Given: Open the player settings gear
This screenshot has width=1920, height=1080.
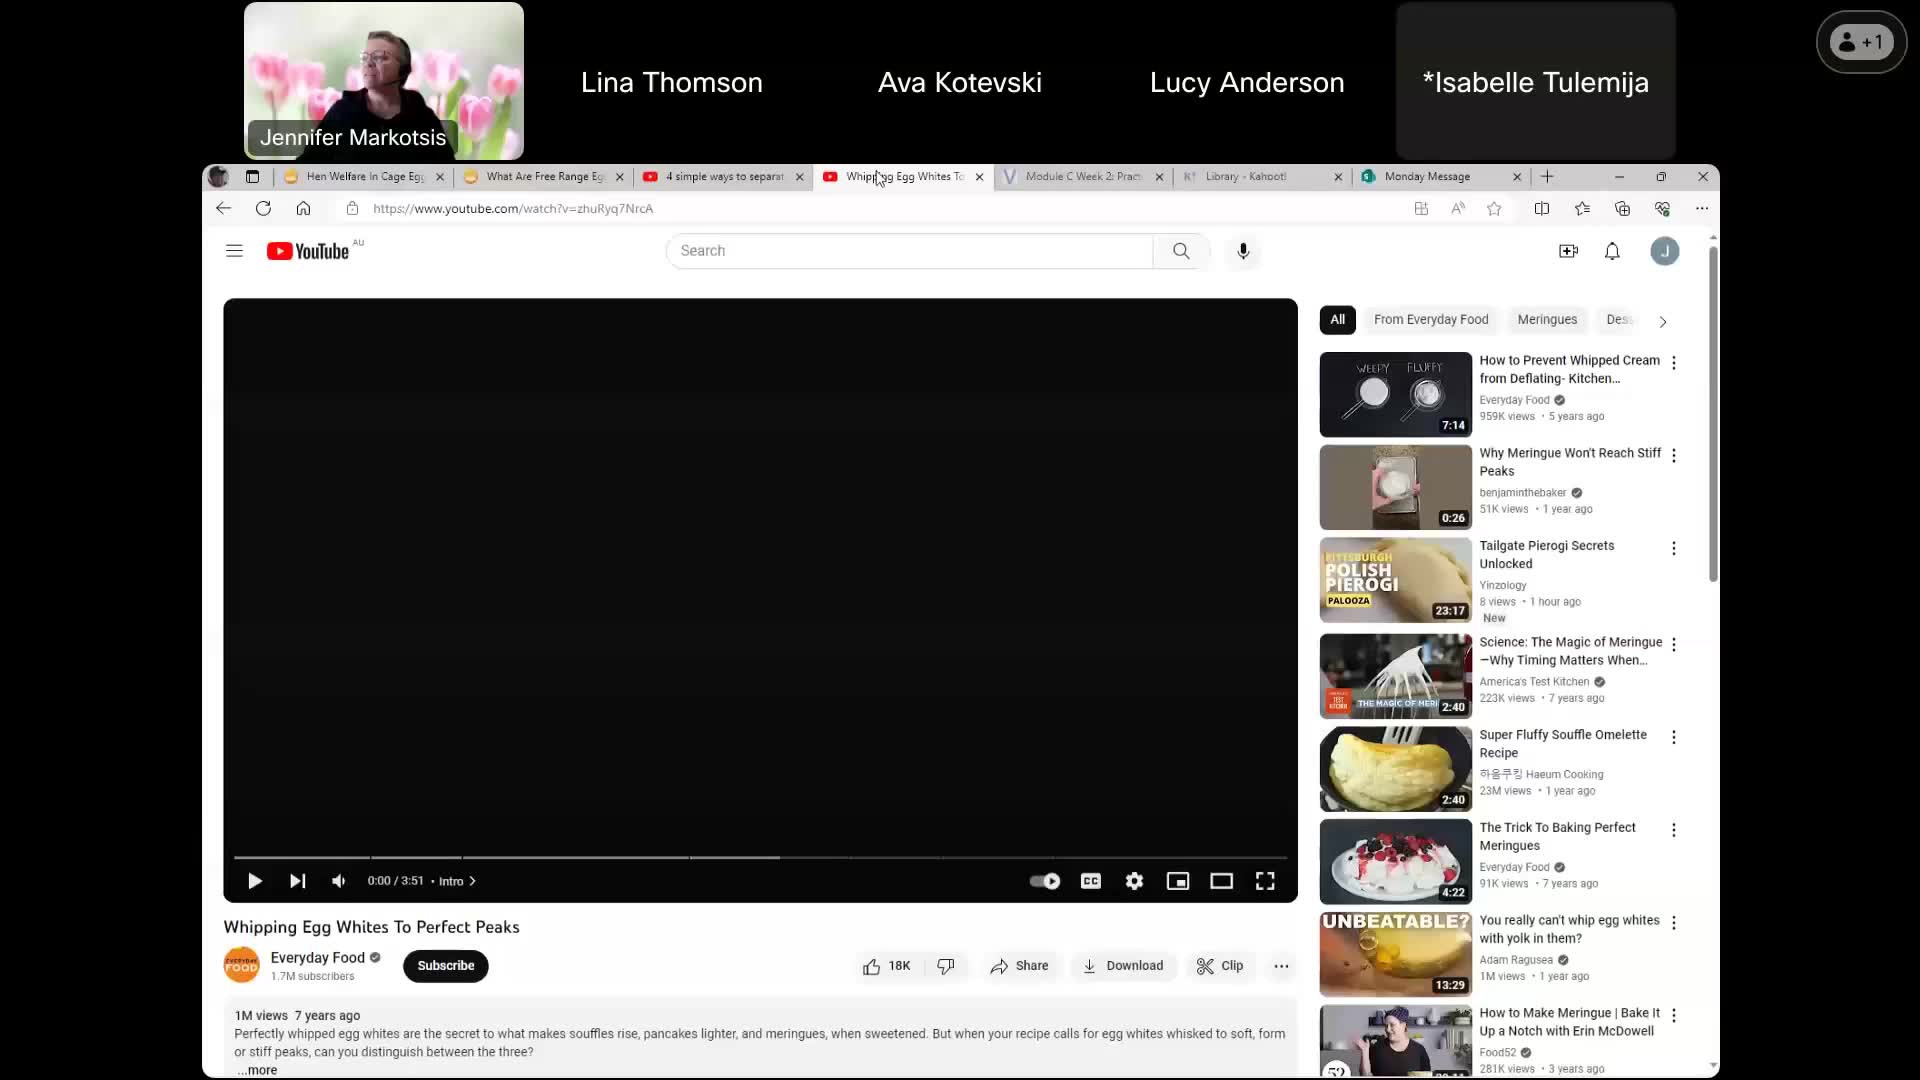Looking at the screenshot, I should click(x=1134, y=881).
